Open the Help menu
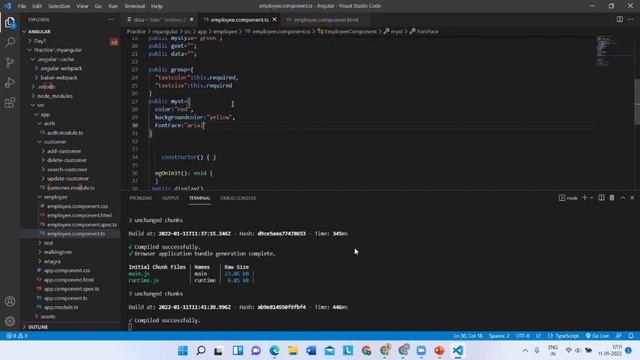Image resolution: width=640 pixels, height=360 pixels. [x=157, y=6]
